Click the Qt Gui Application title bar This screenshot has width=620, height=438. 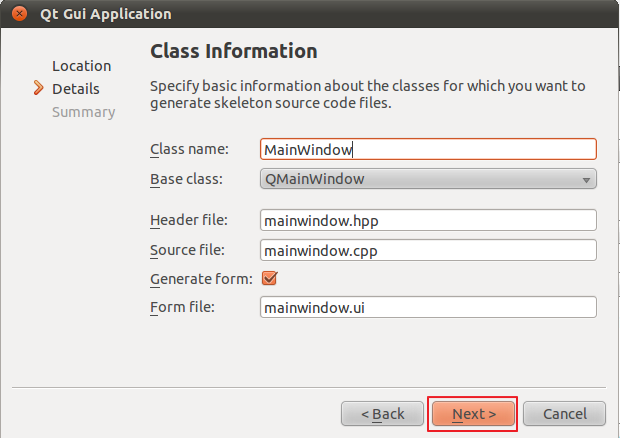(x=300, y=14)
